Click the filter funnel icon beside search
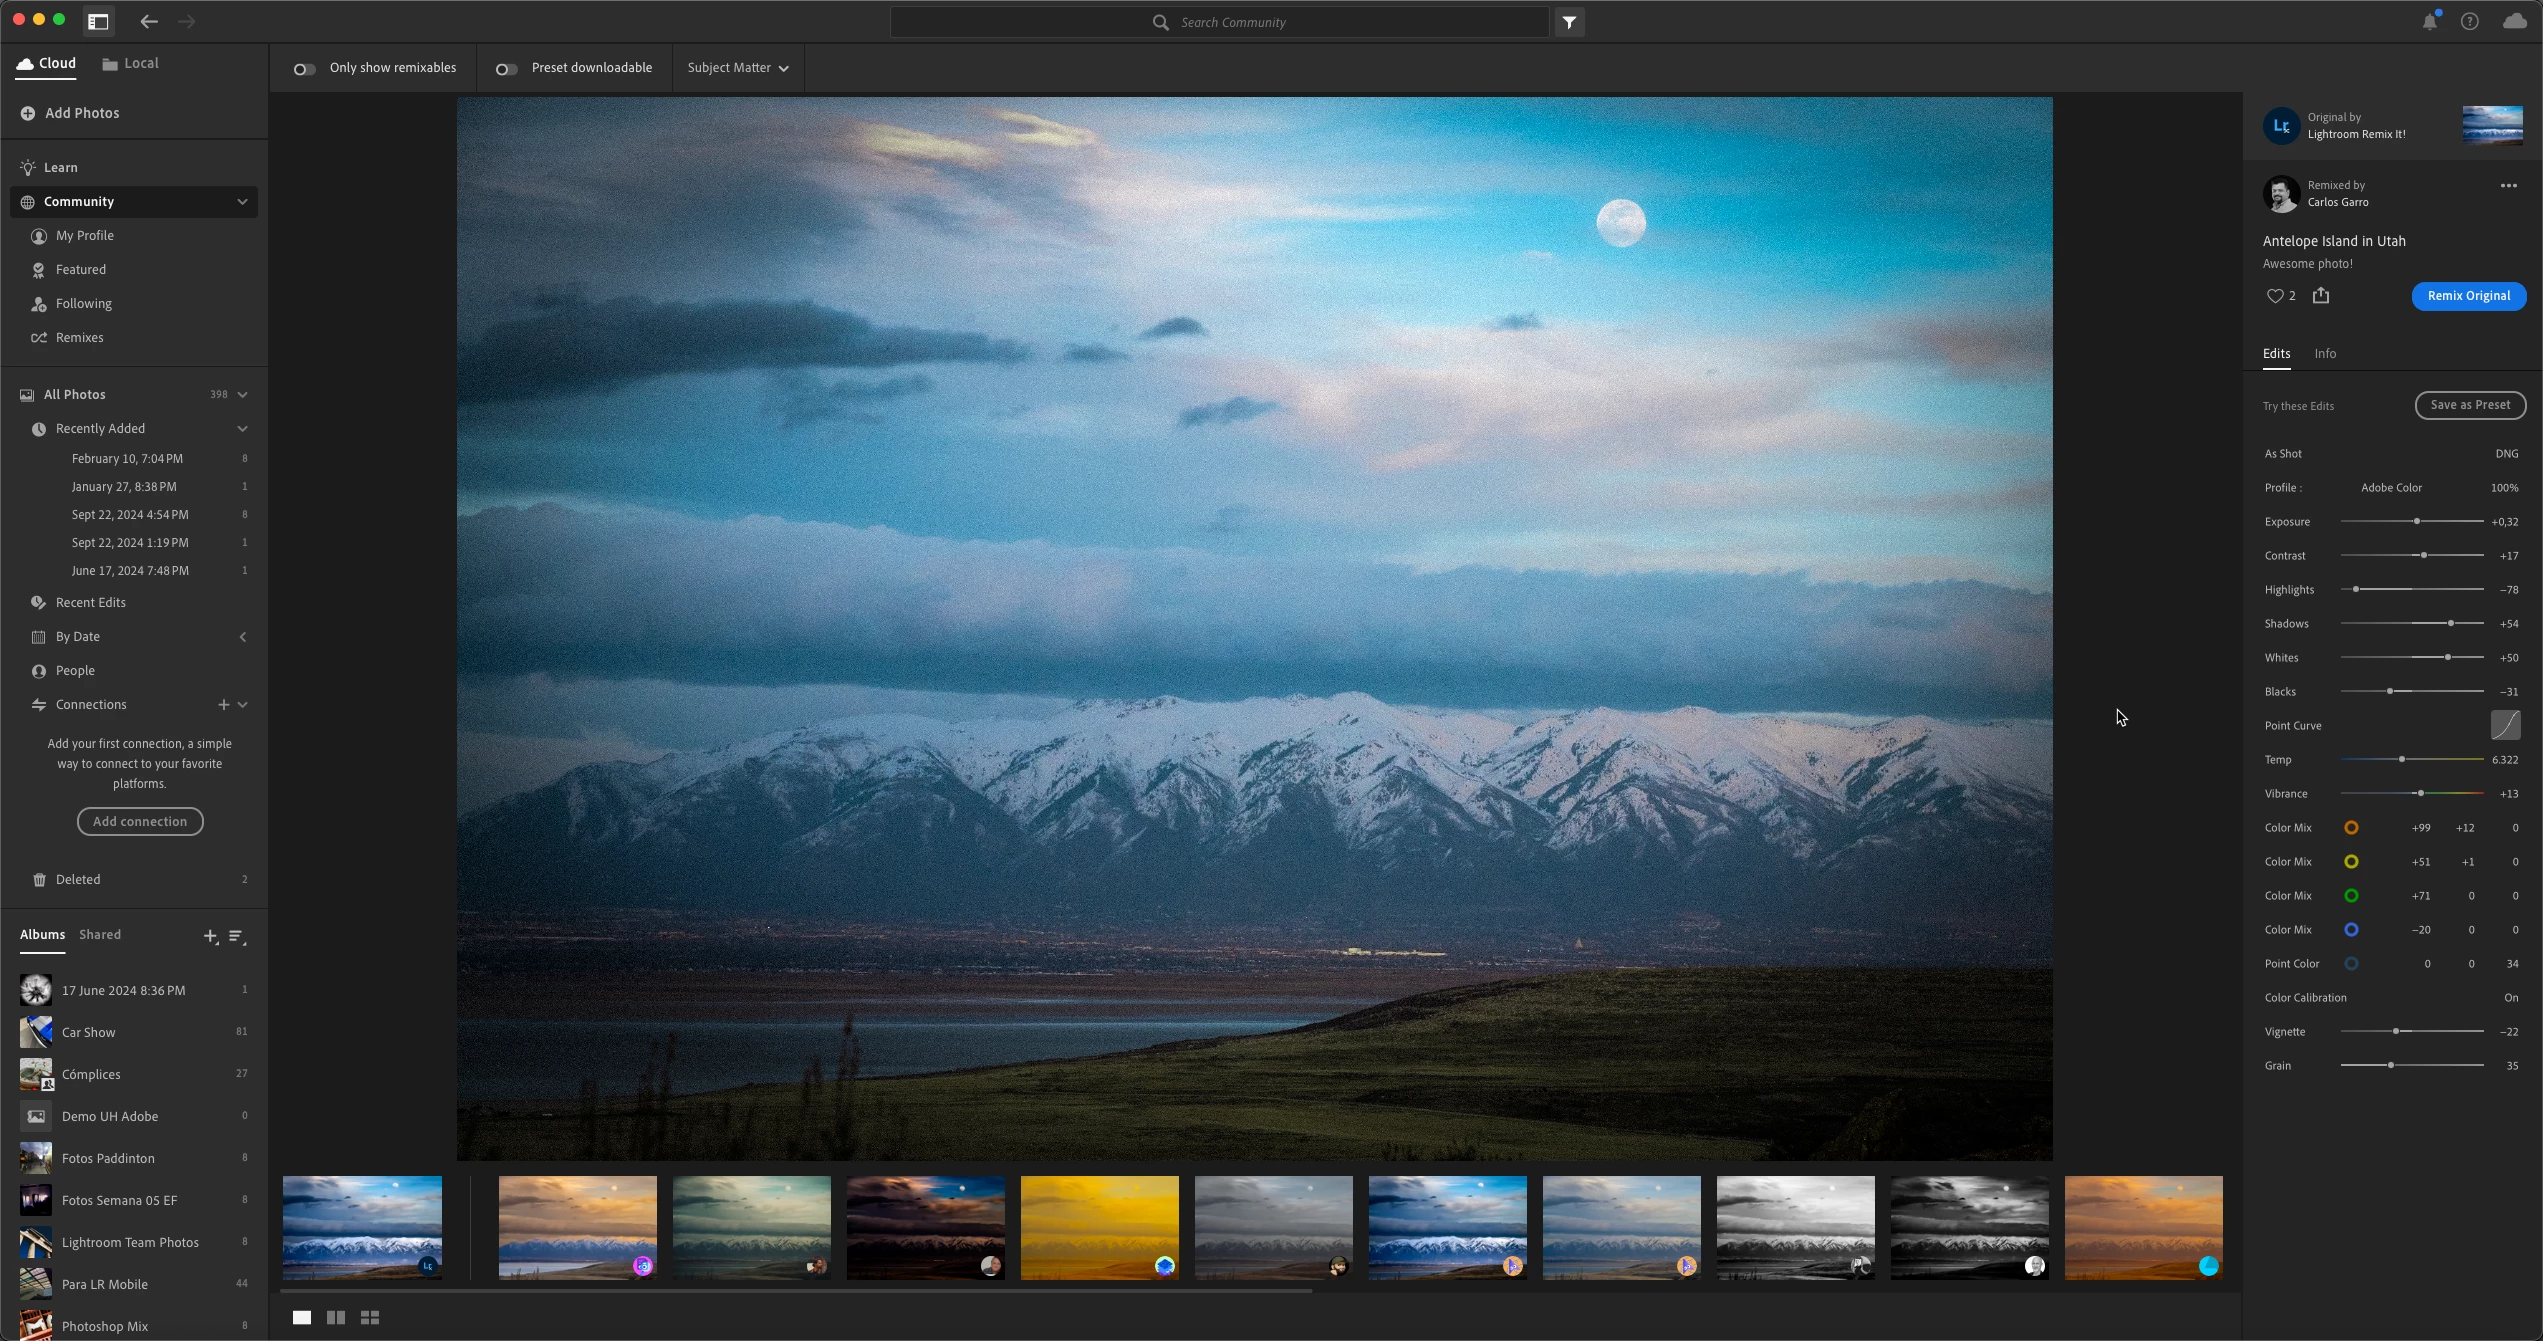Screen dimensions: 2543x1341 click(1569, 22)
